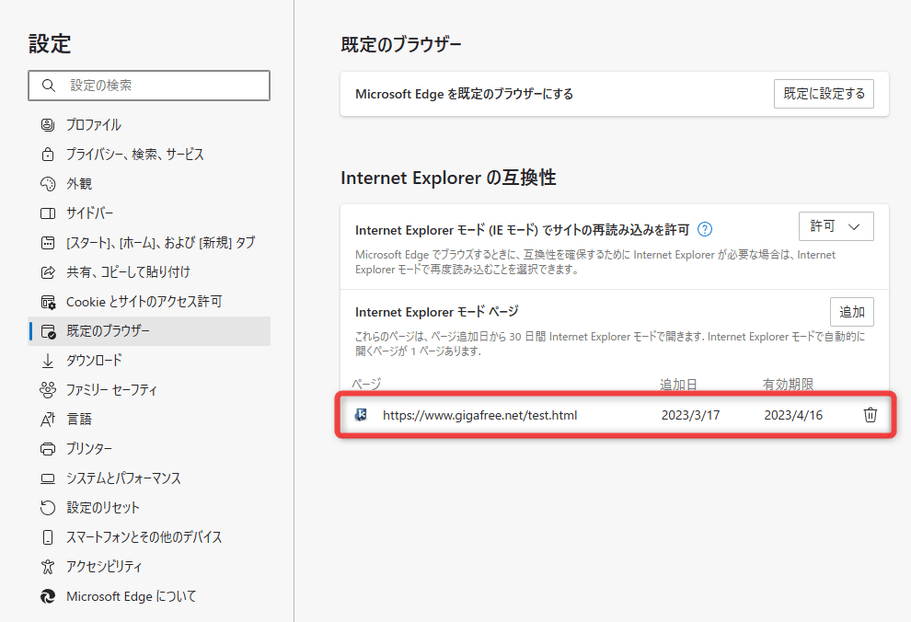The height and width of the screenshot is (622, 911).
Task: Click the 追加日 column header
Action: (x=679, y=384)
